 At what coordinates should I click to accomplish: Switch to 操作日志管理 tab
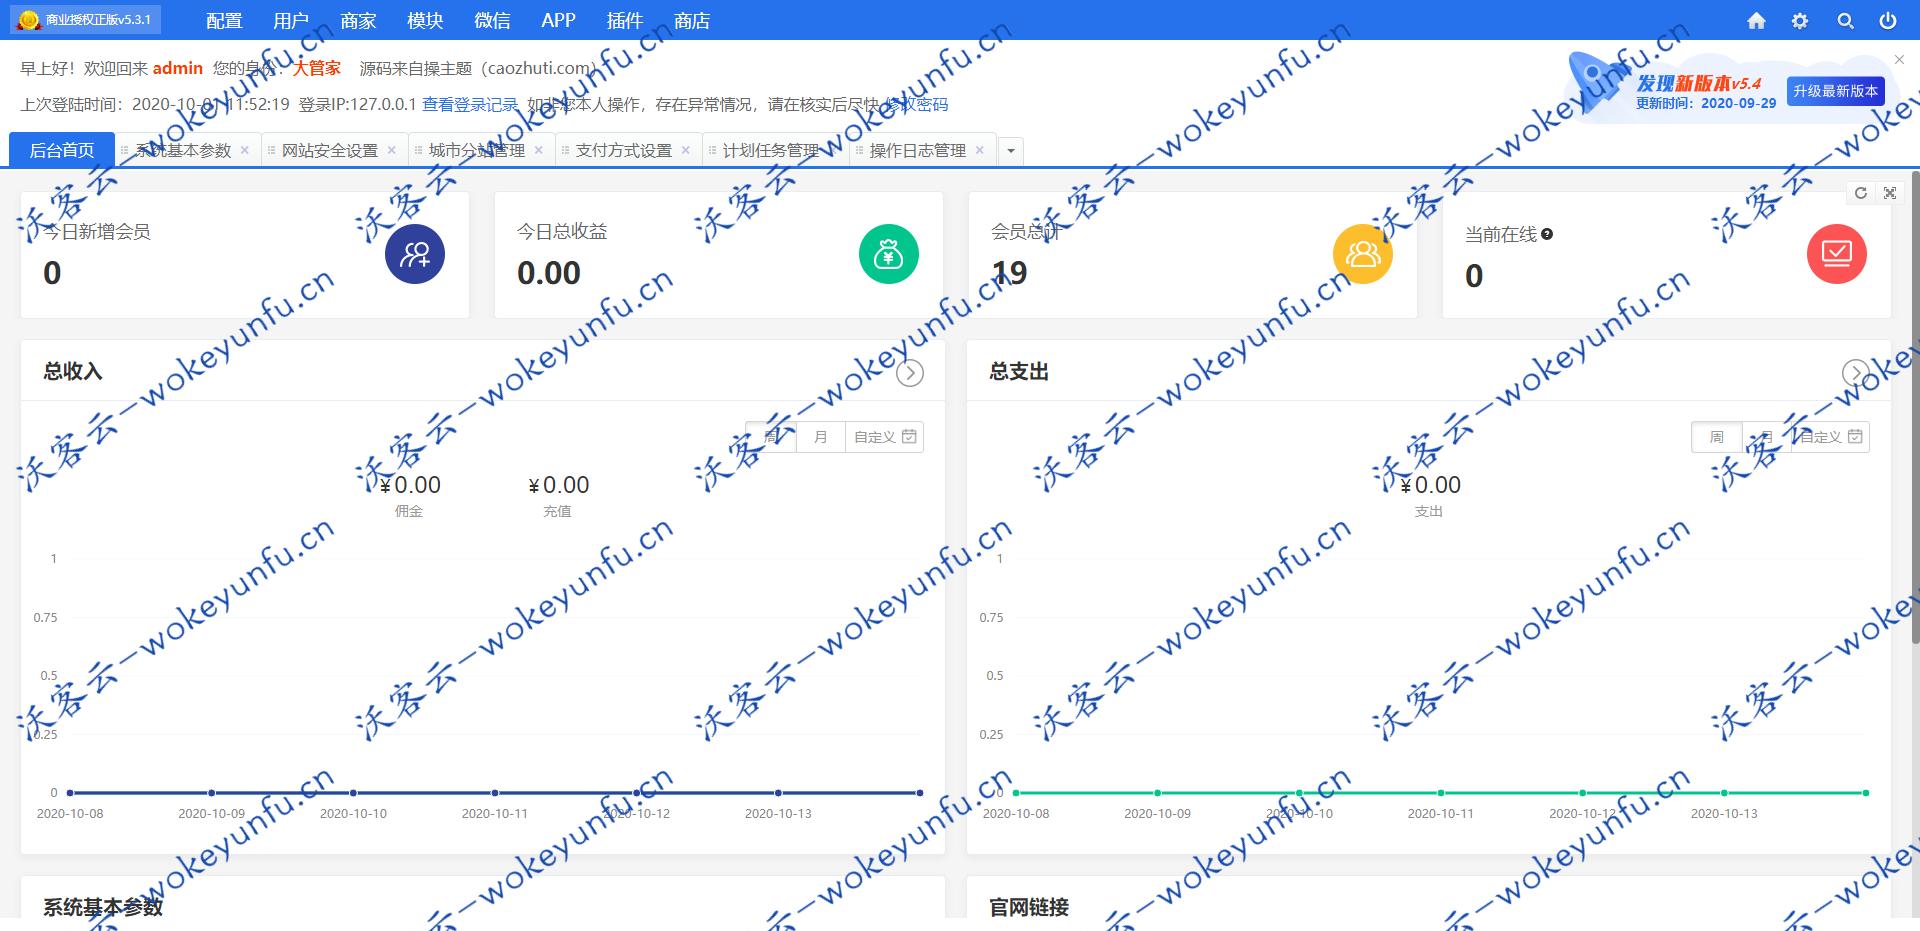tap(918, 150)
